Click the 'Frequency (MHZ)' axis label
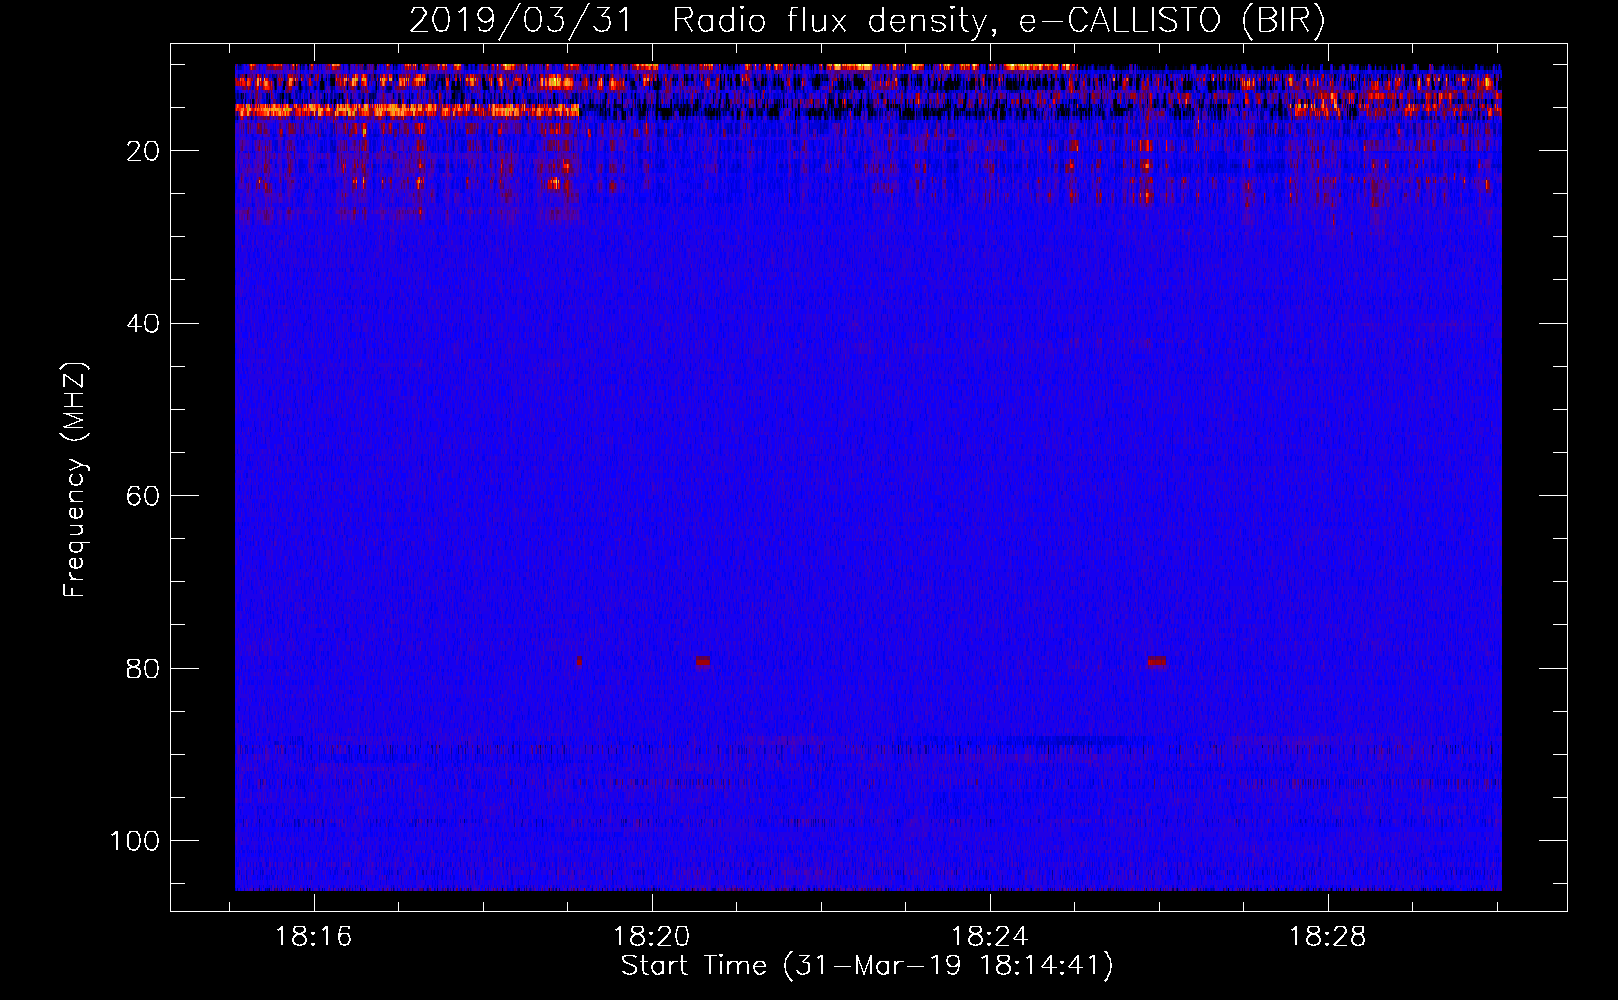 pyautogui.click(x=76, y=479)
